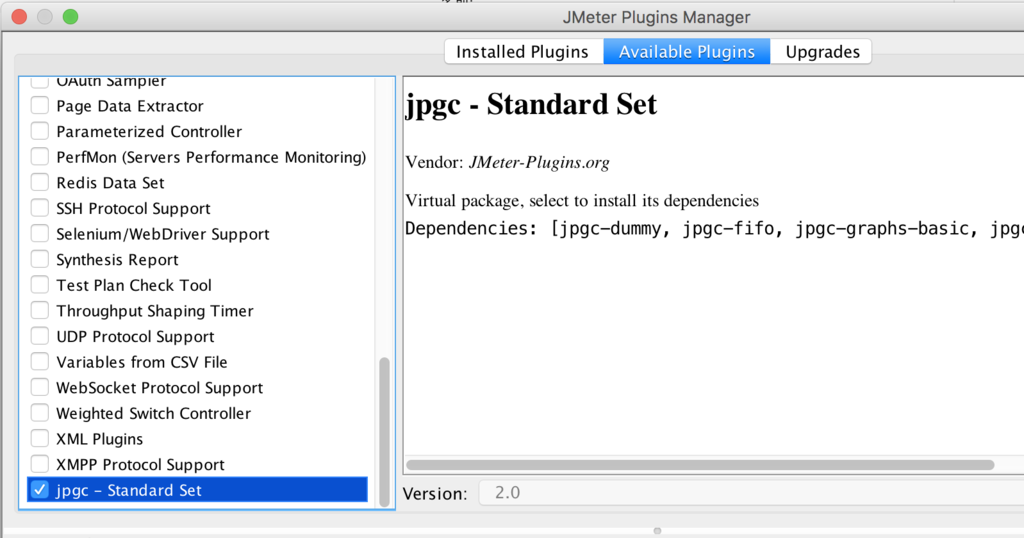Click the Dependencies list text line
The height and width of the screenshot is (538, 1024).
[x=714, y=229]
